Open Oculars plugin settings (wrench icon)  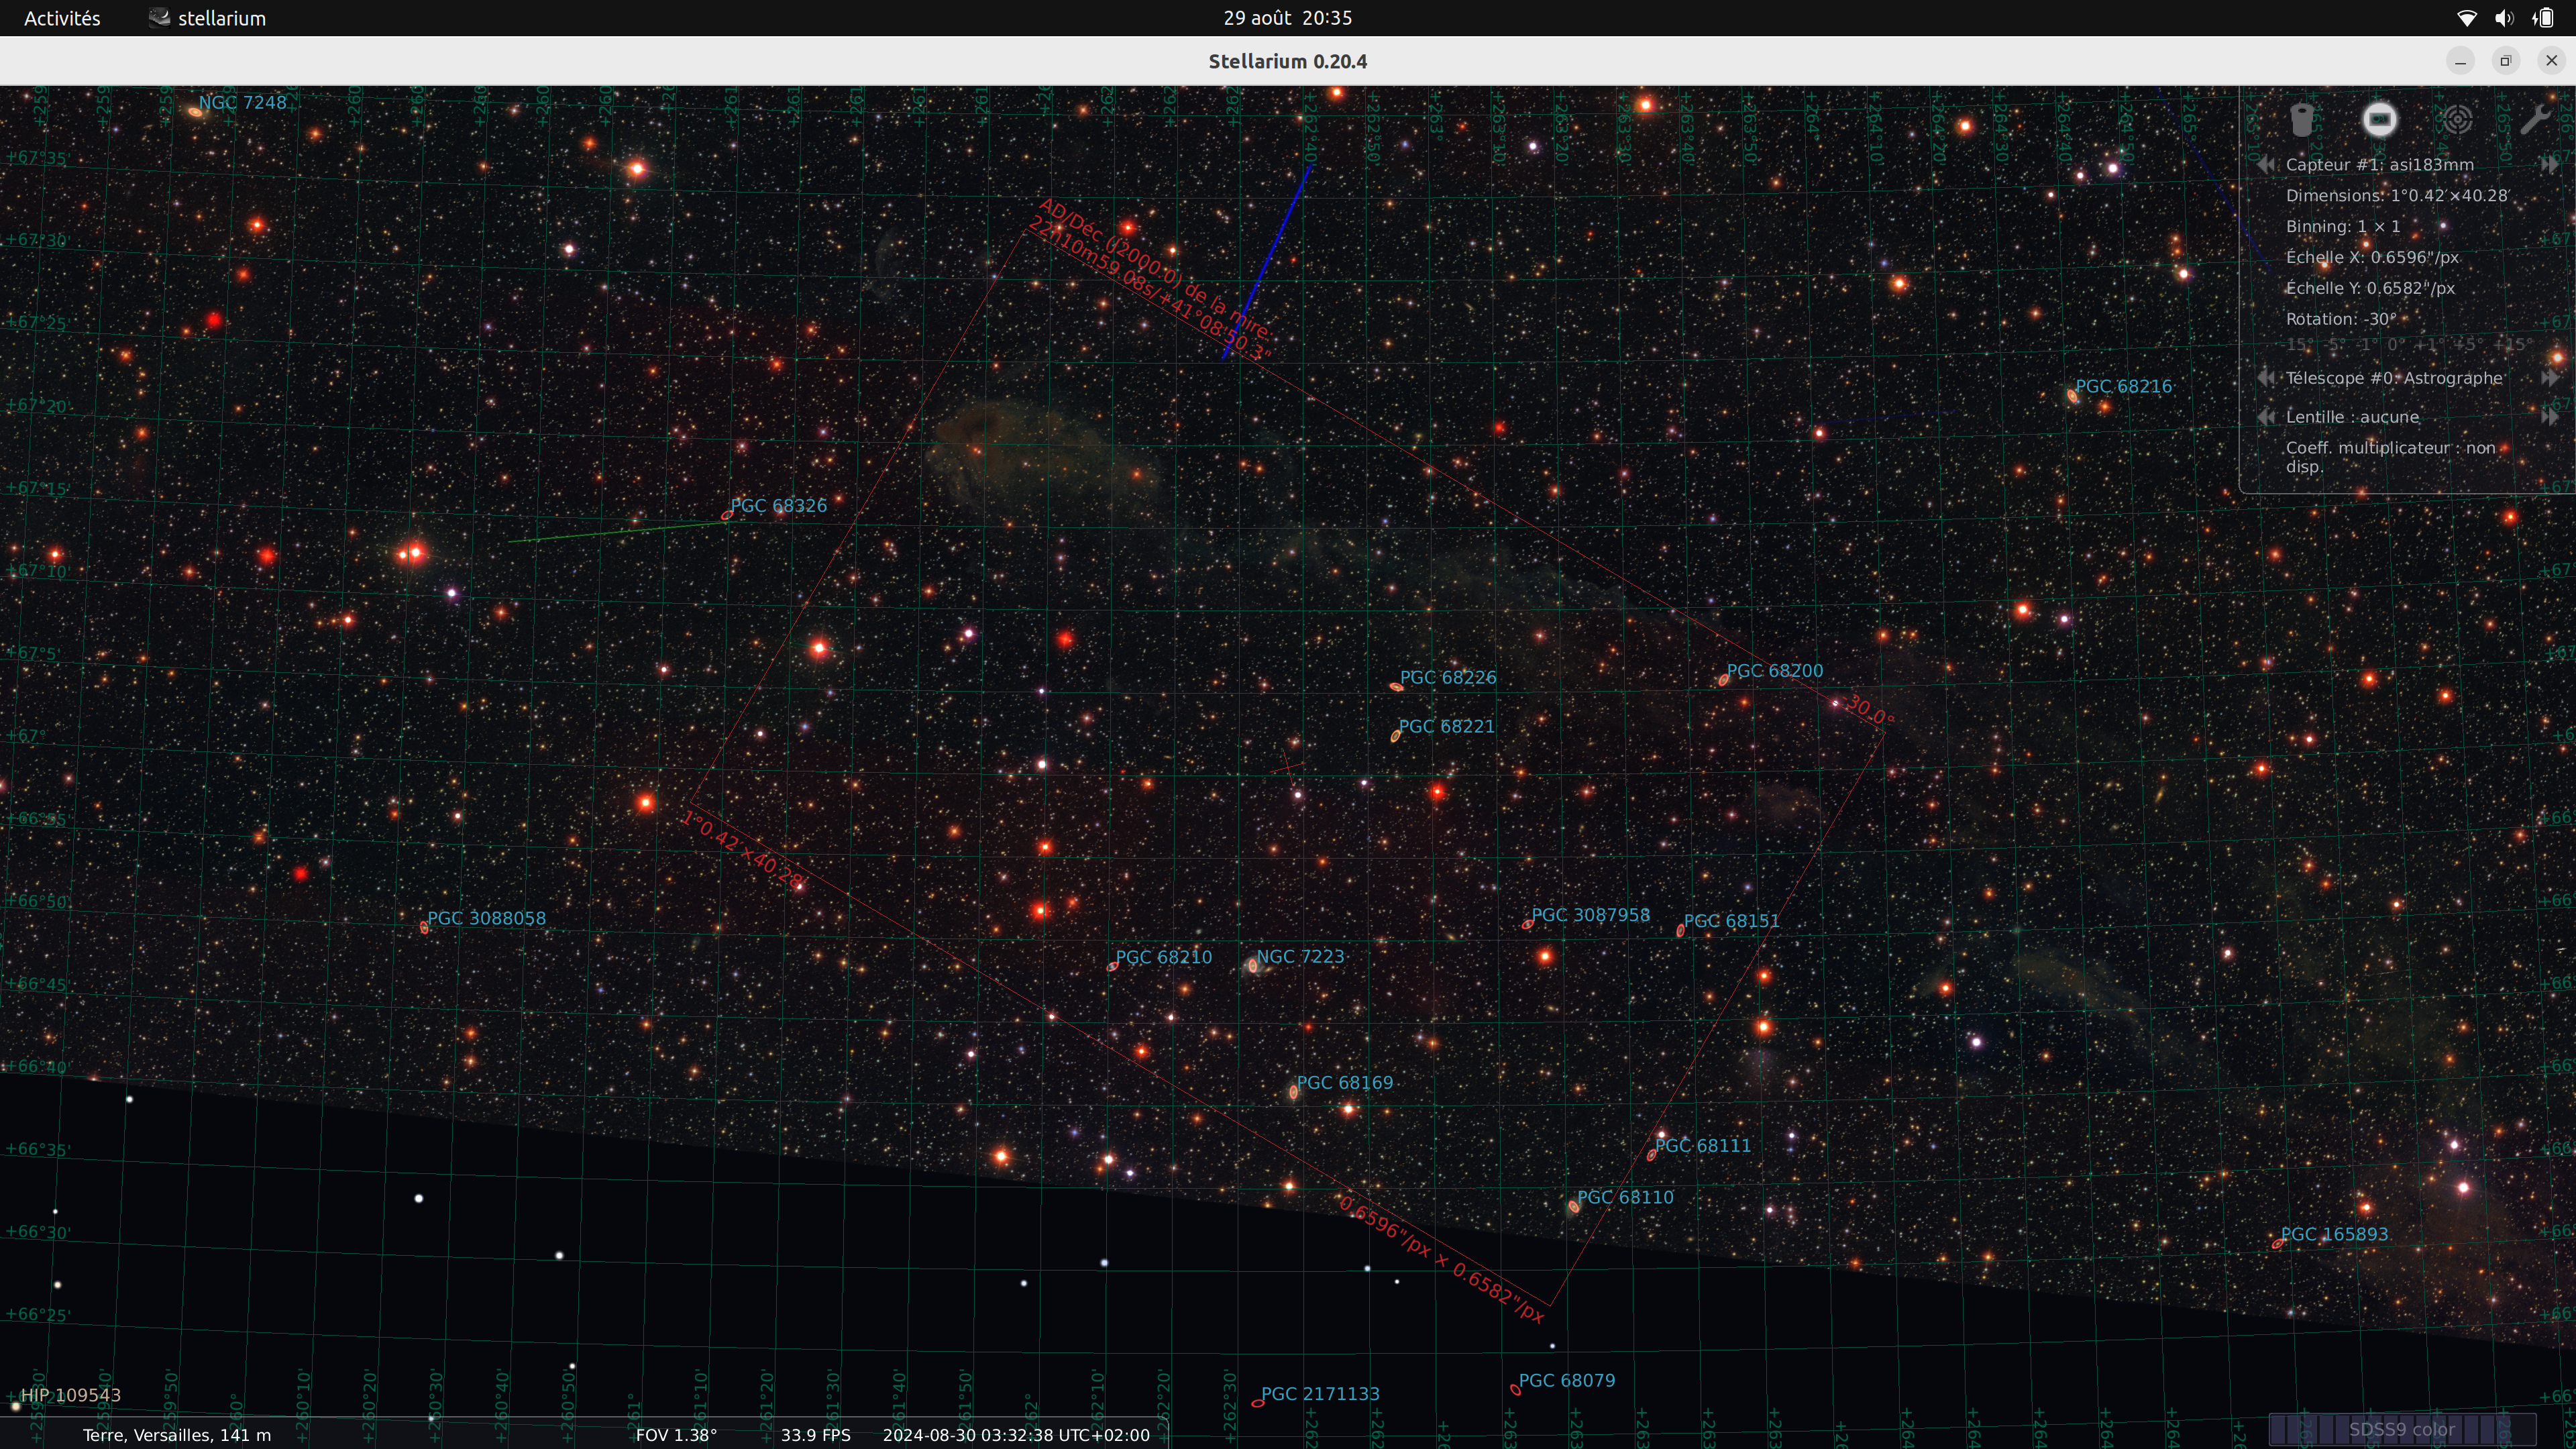2534,120
